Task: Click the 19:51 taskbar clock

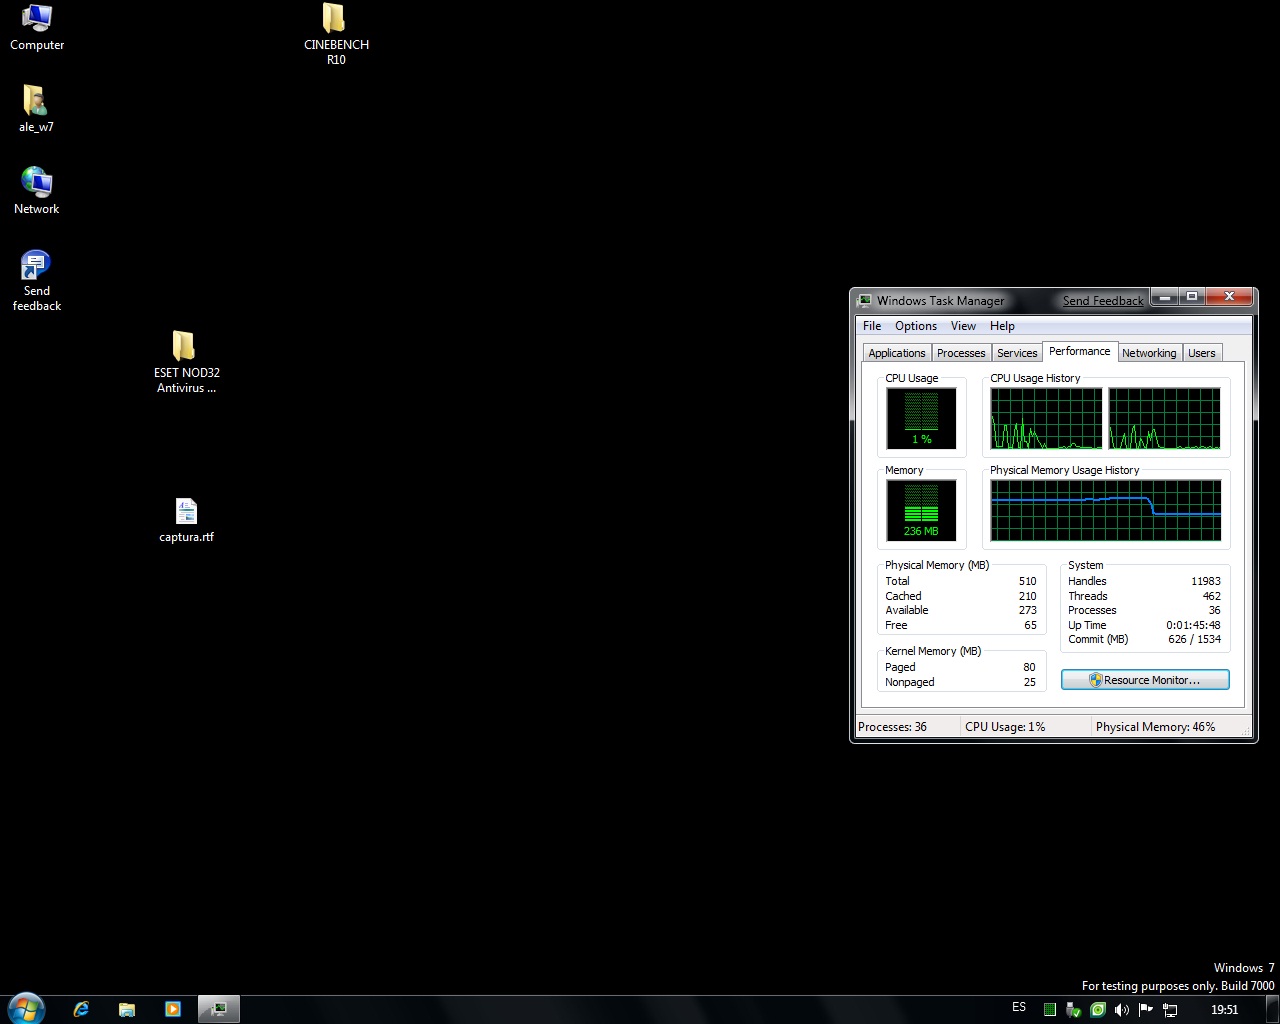Action: 1224,1009
